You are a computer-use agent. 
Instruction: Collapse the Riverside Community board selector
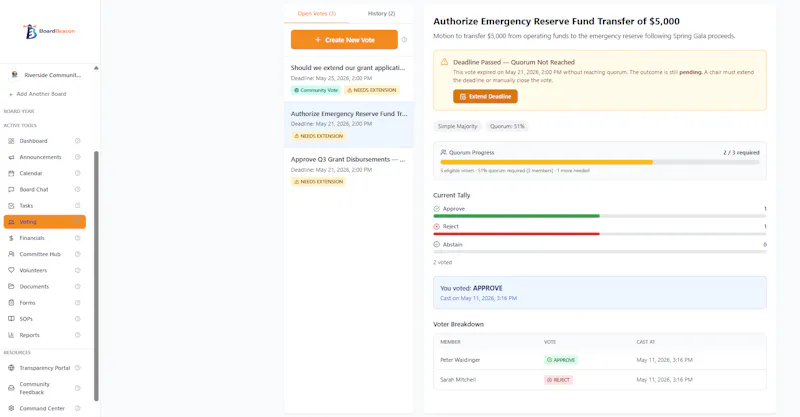tap(96, 68)
